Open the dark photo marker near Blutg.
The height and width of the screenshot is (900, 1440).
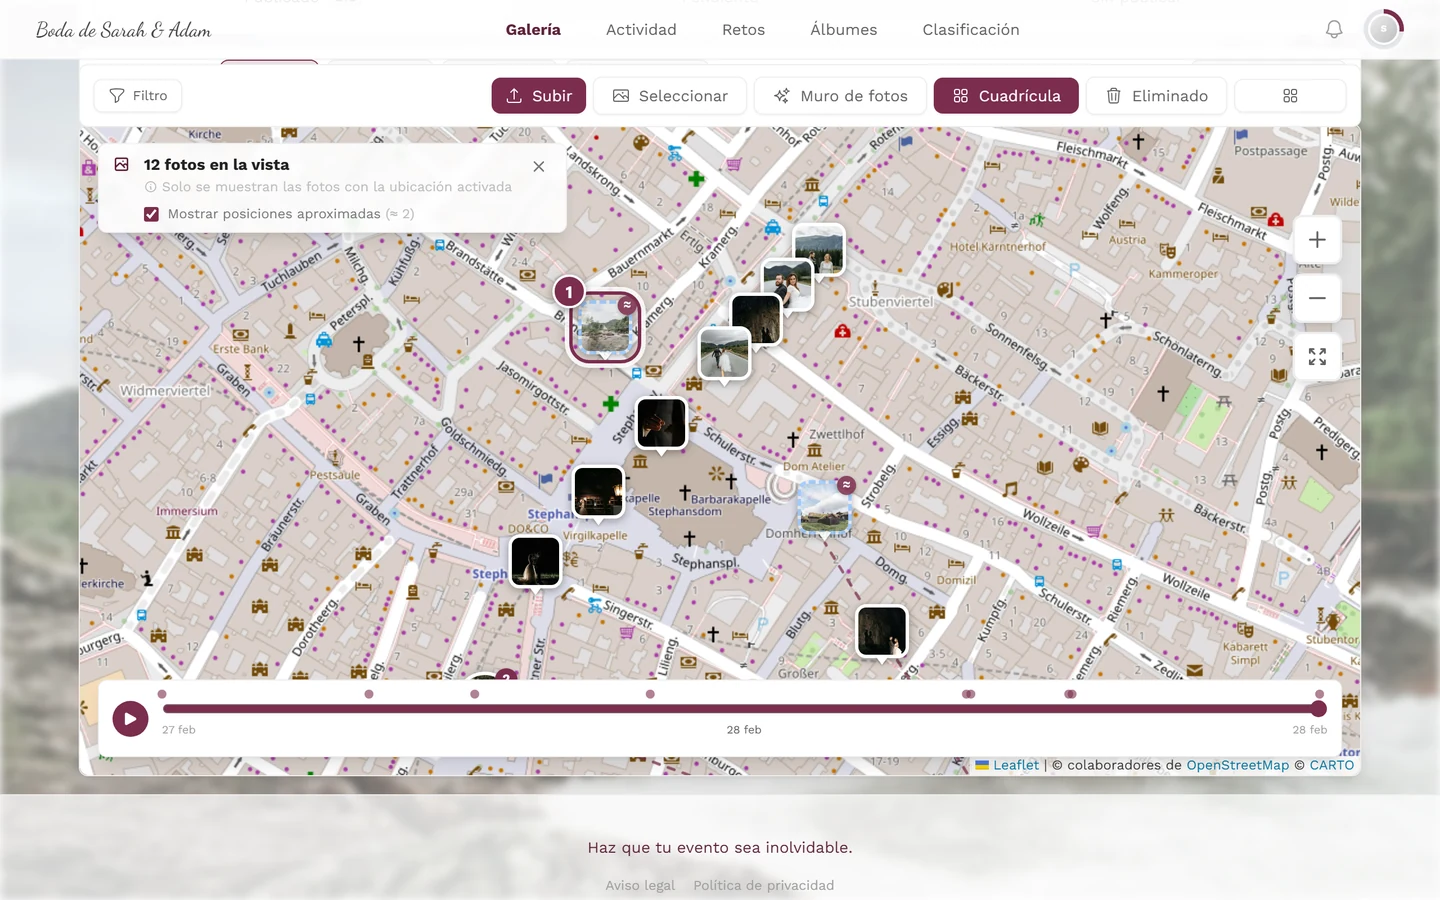coord(882,631)
